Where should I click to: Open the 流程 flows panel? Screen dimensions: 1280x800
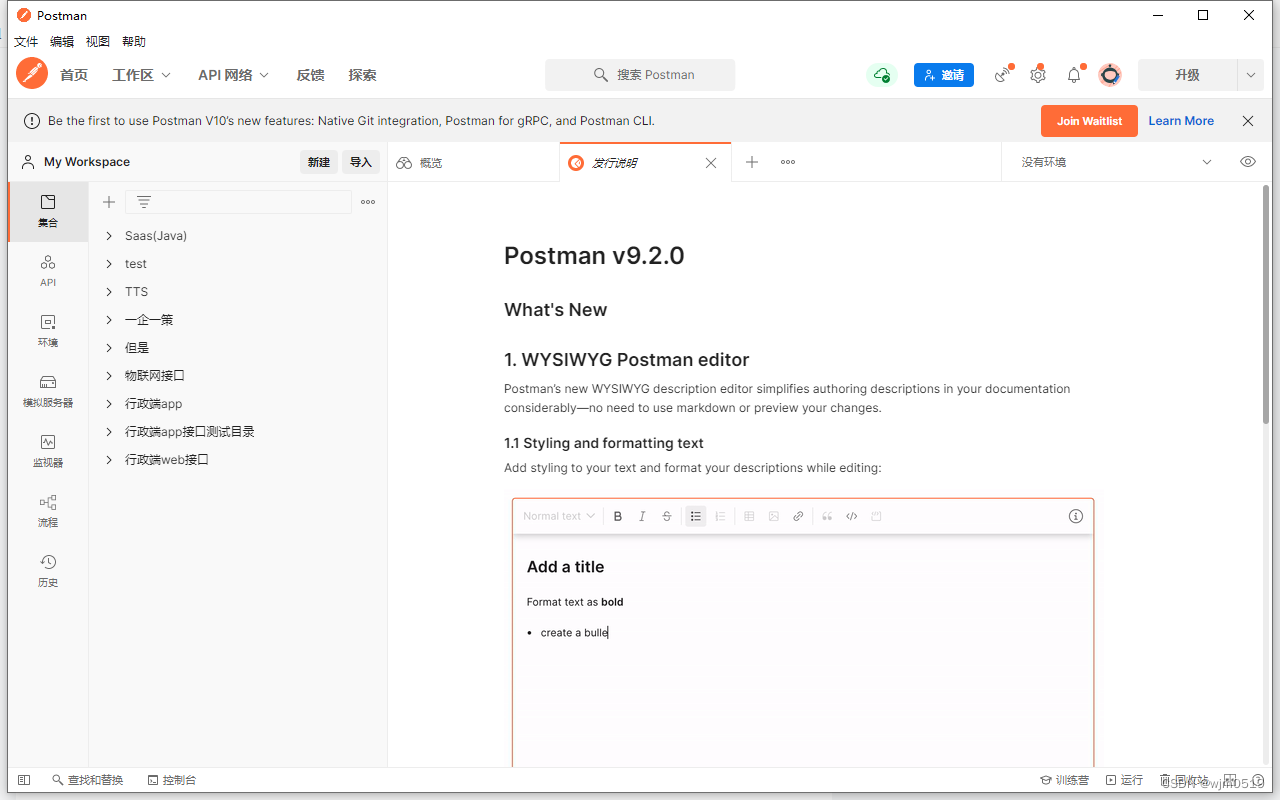pos(48,511)
